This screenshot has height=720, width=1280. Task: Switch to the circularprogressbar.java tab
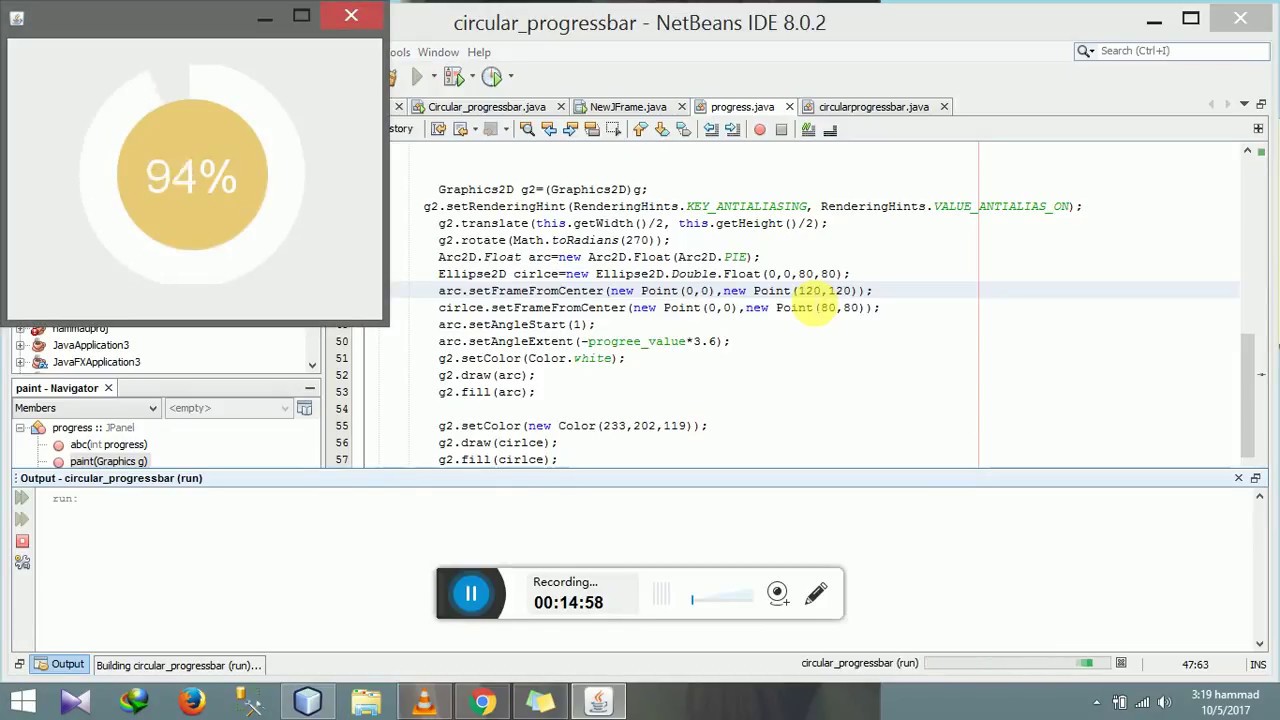[x=874, y=107]
